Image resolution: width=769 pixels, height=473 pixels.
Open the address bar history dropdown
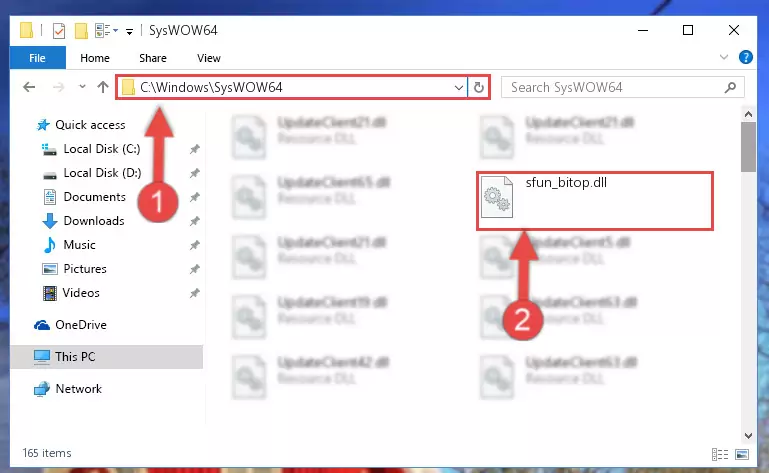pyautogui.click(x=459, y=88)
